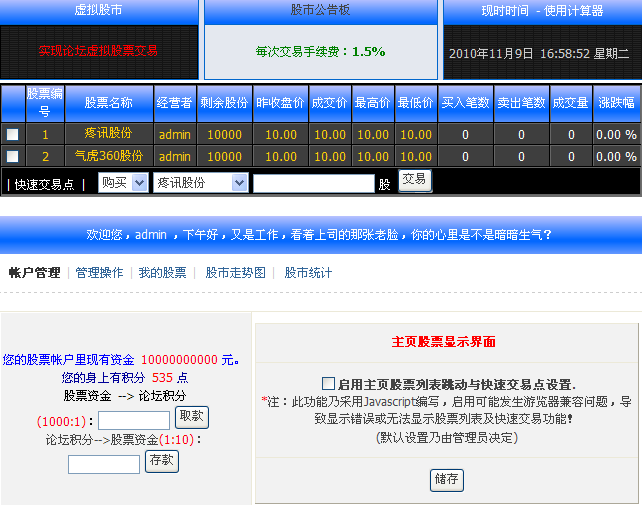This screenshot has width=642, height=505.
Task: Click 10000 remaining shares in 疼讯股份 row
Action: [x=224, y=134]
